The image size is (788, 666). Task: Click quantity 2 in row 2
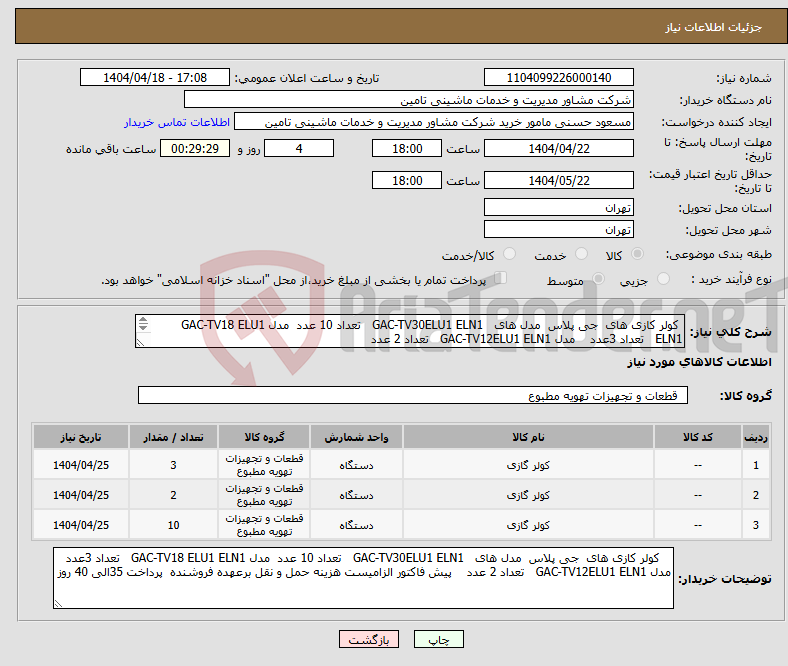[x=173, y=495]
